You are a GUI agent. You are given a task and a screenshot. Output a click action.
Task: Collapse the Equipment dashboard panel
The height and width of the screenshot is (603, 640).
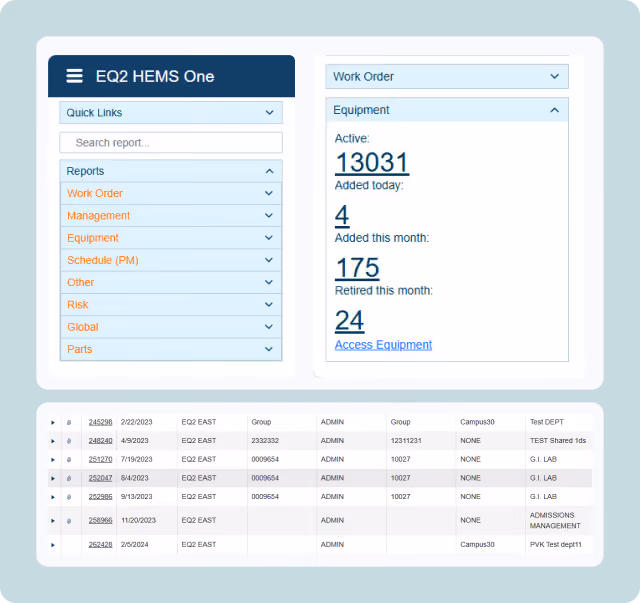click(x=447, y=110)
